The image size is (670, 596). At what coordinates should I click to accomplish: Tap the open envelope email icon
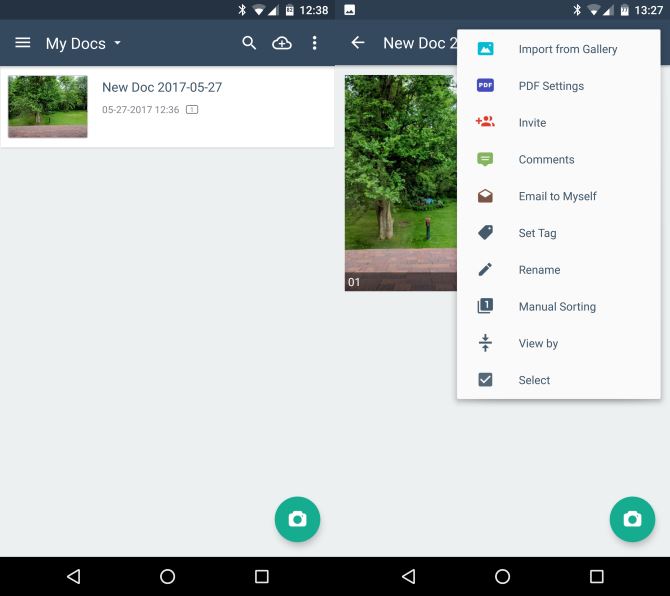[x=485, y=196]
